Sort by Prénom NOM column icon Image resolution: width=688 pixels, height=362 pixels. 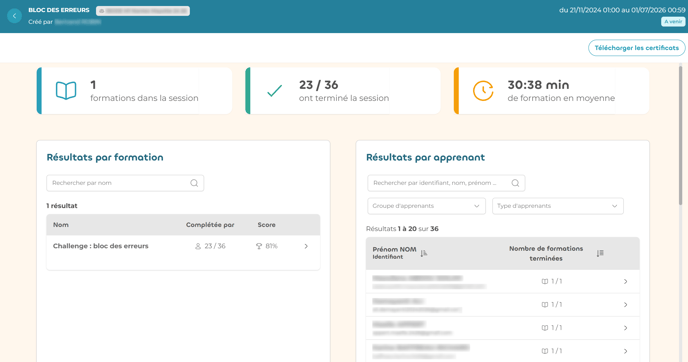[423, 253]
